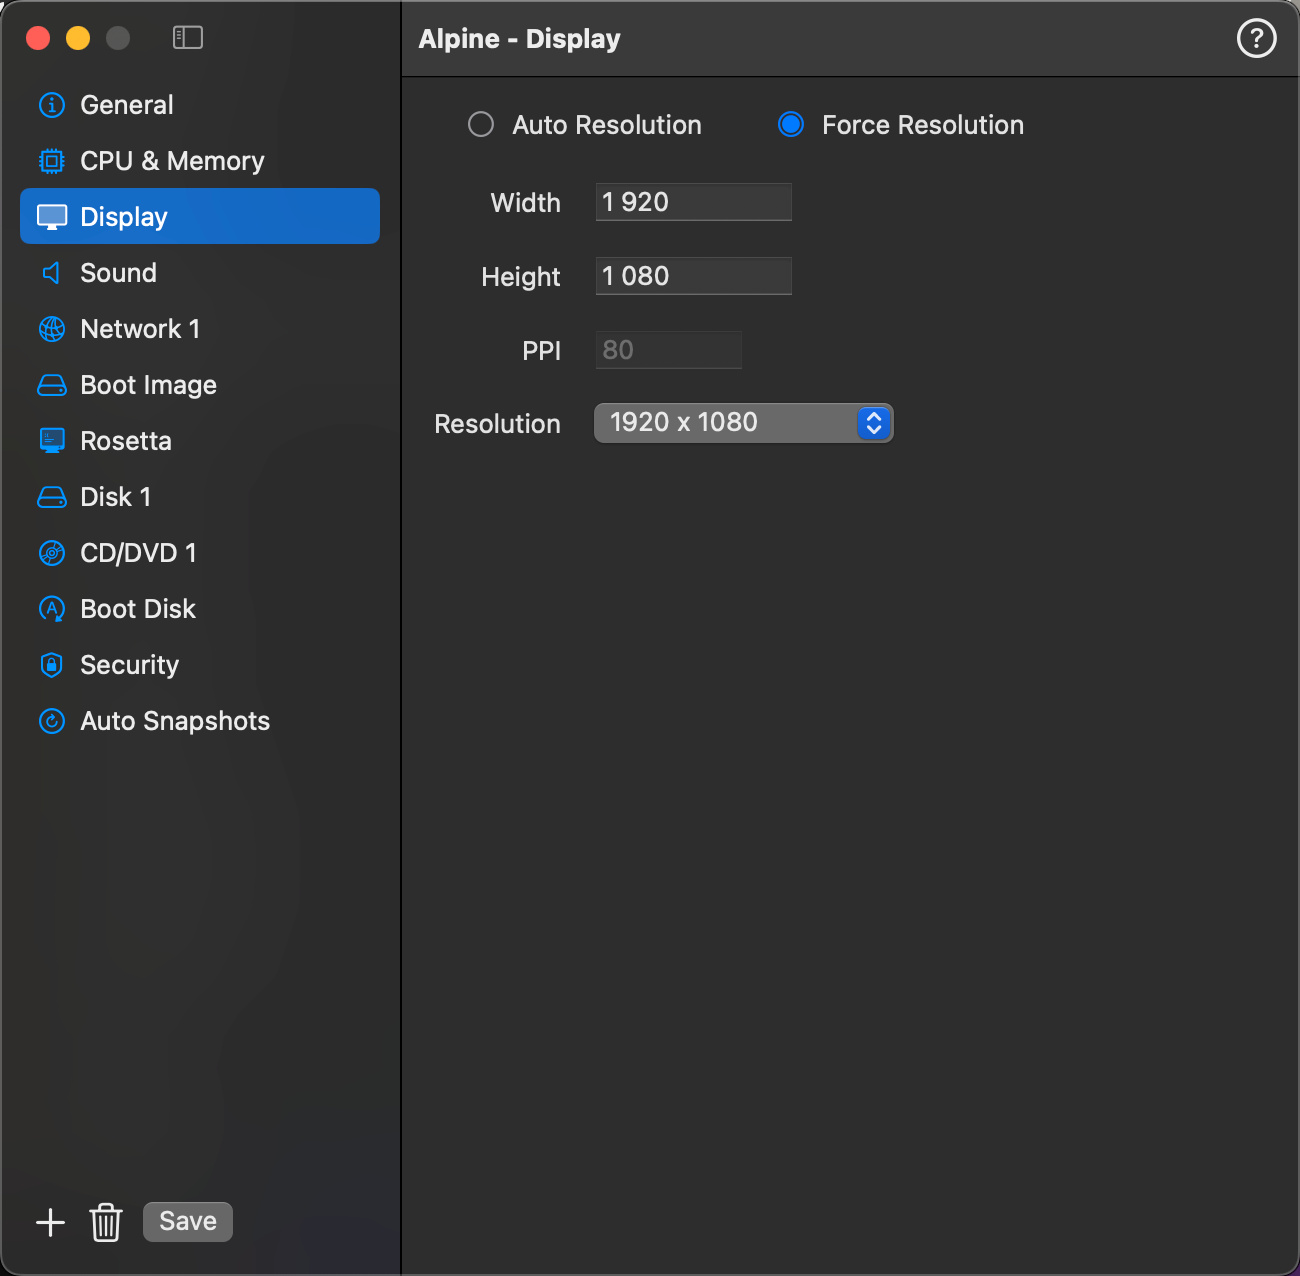Image resolution: width=1300 pixels, height=1276 pixels.
Task: Click the Network 1 globe icon
Action: 52,329
